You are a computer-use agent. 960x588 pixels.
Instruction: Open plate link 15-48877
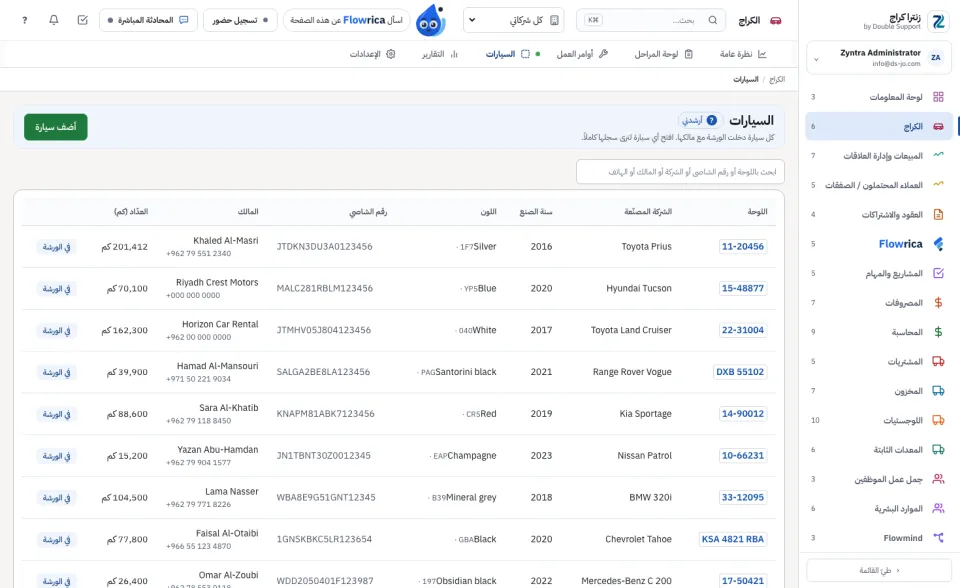coord(743,288)
